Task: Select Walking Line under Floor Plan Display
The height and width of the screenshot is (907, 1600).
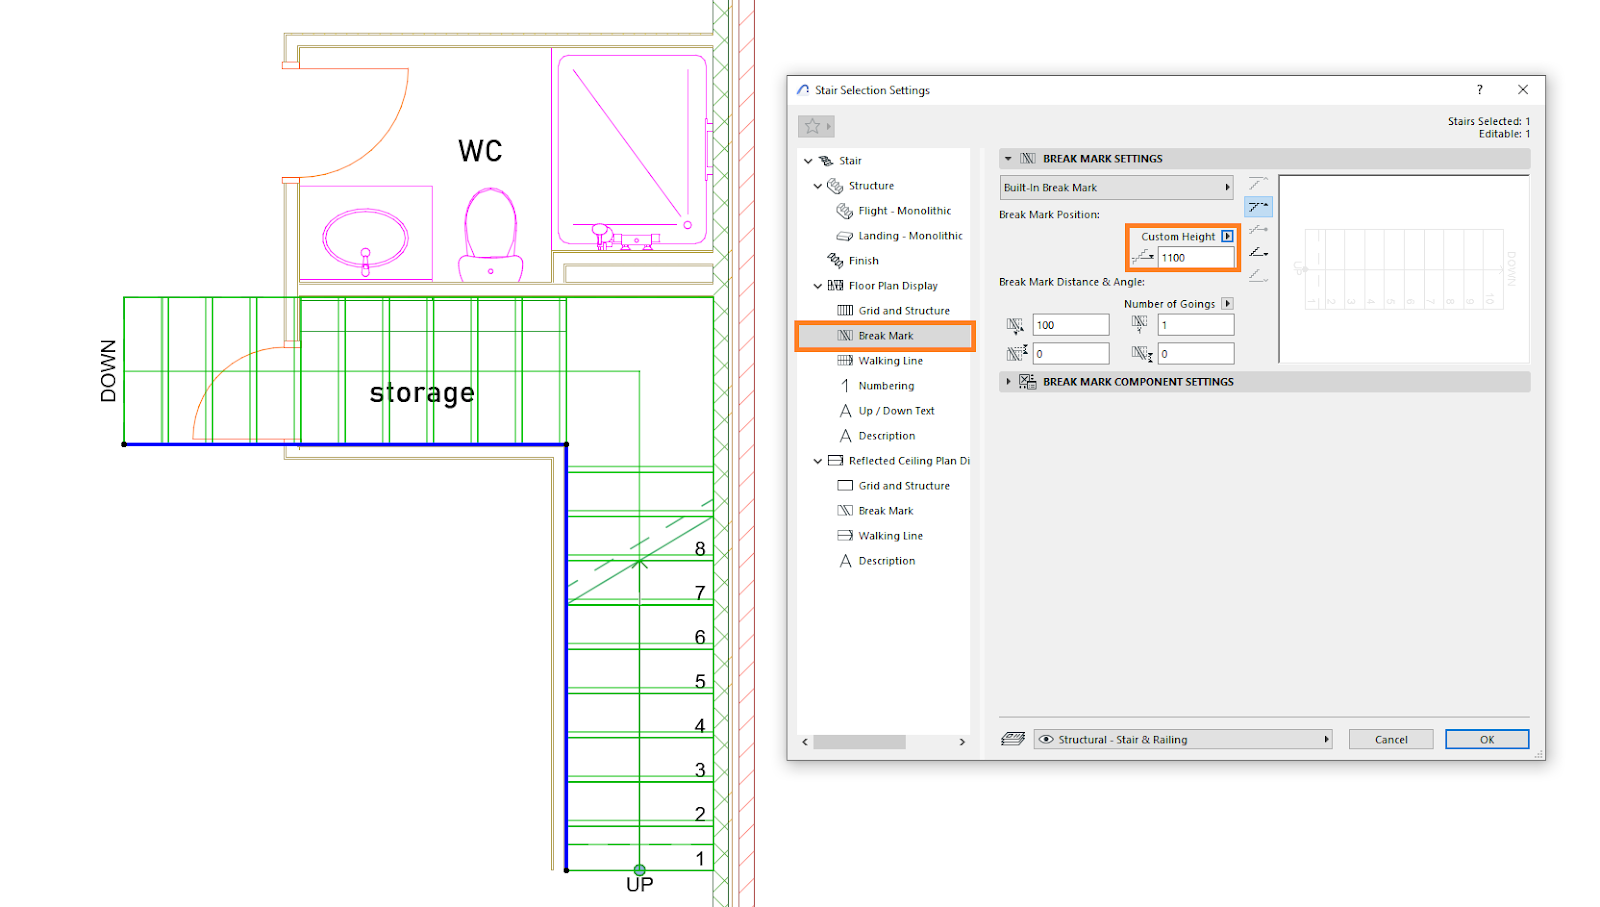Action: click(890, 361)
